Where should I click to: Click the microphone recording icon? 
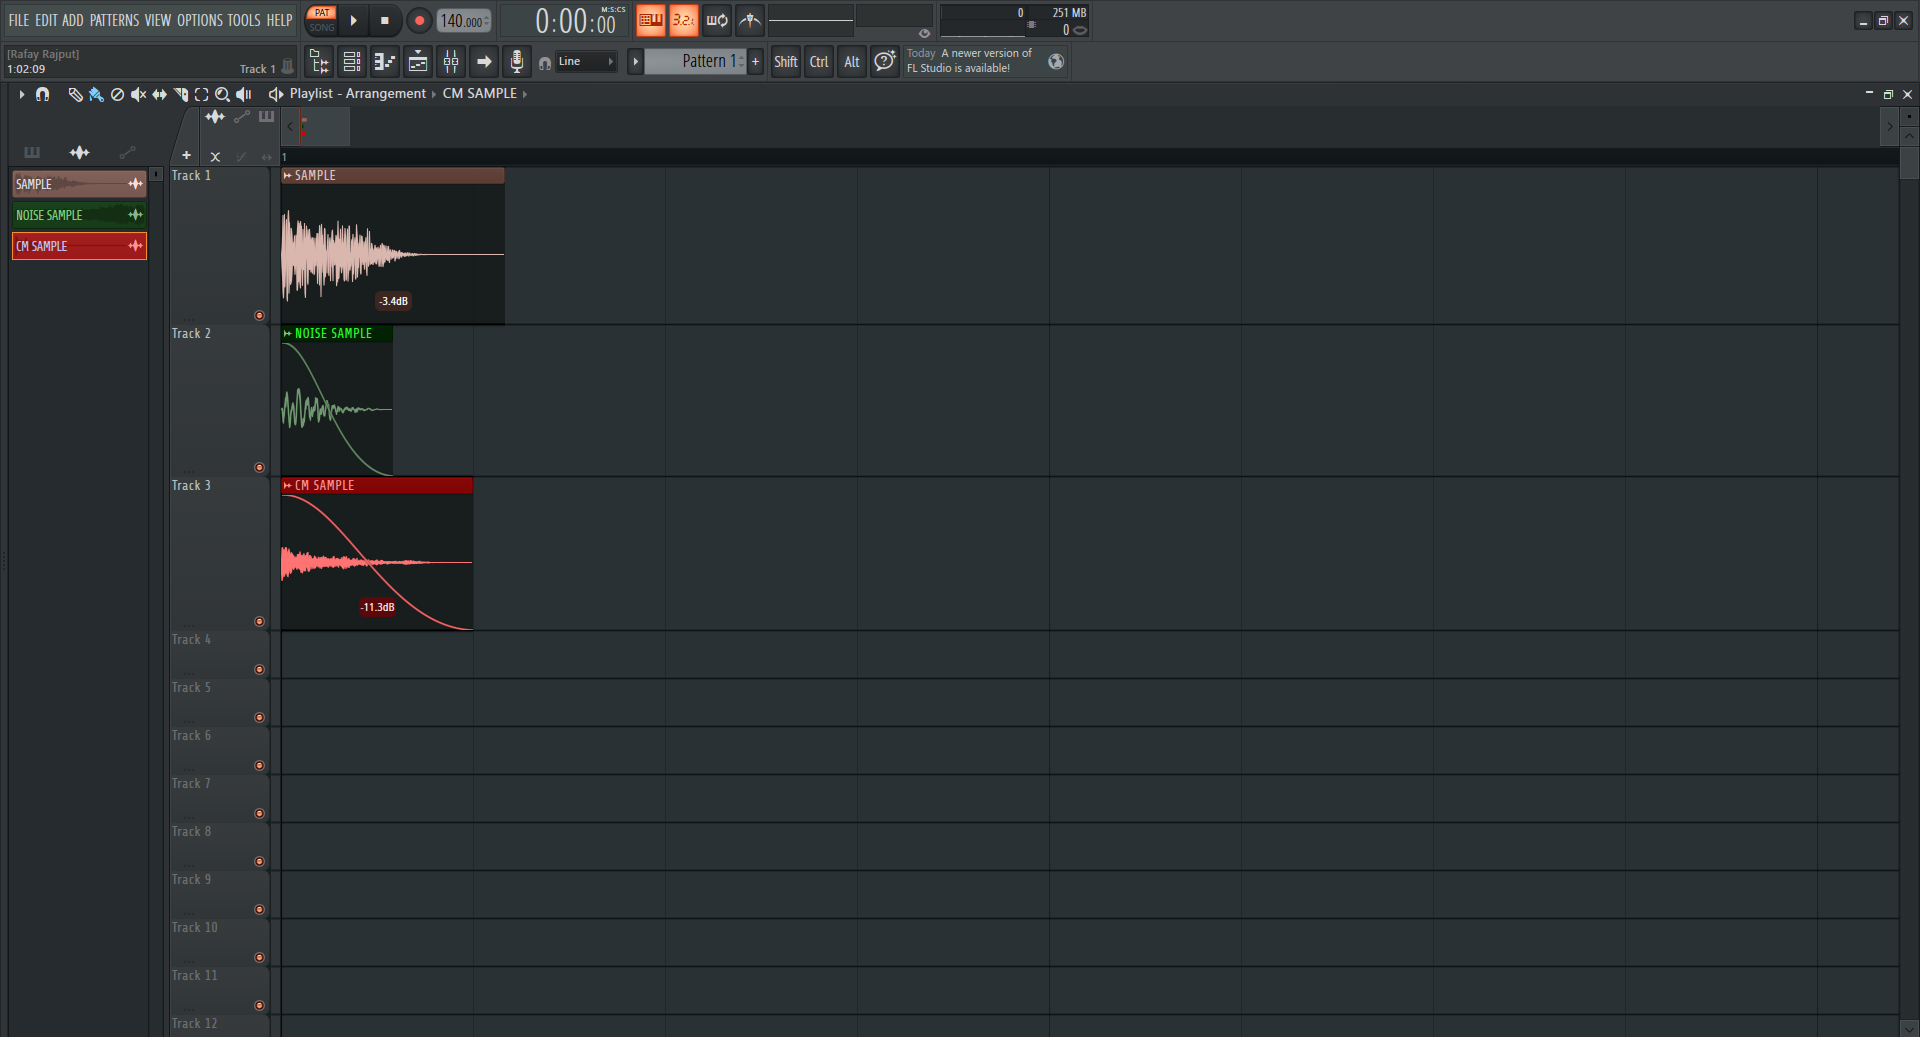coord(516,62)
